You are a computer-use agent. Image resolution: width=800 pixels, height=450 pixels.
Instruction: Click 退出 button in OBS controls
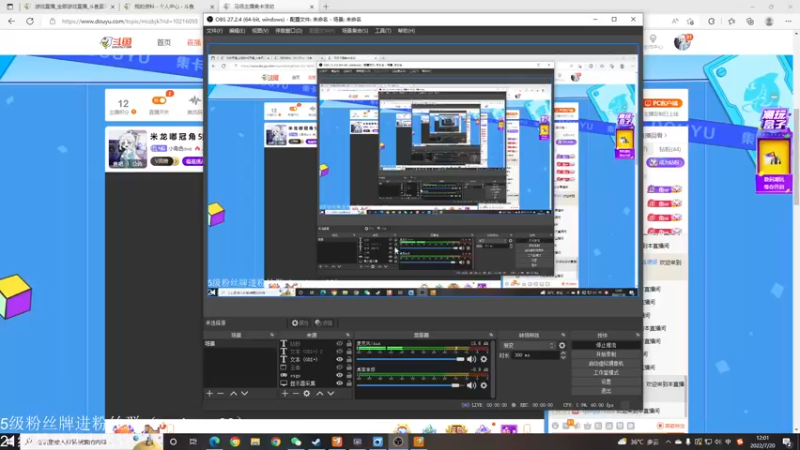click(606, 391)
